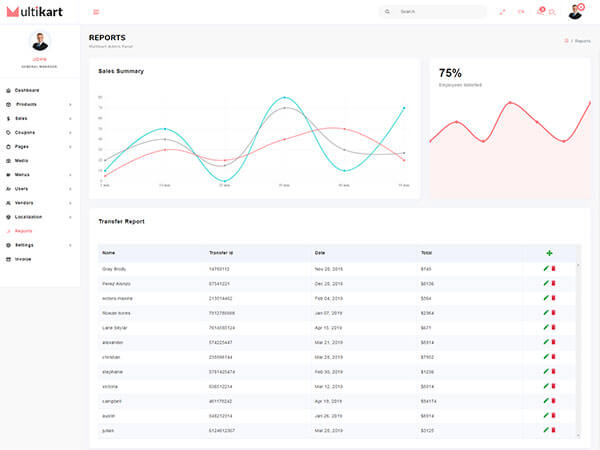The height and width of the screenshot is (450, 600).
Task: Expand the Products sidebar submenu
Action: tap(70, 104)
